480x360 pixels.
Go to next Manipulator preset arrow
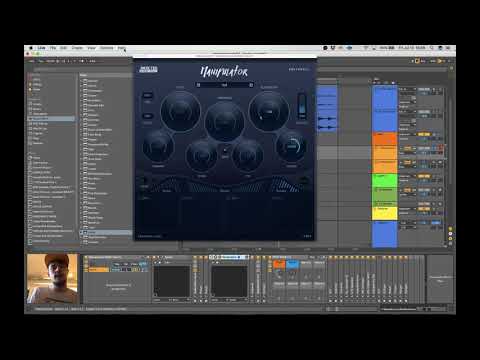(x=251, y=85)
